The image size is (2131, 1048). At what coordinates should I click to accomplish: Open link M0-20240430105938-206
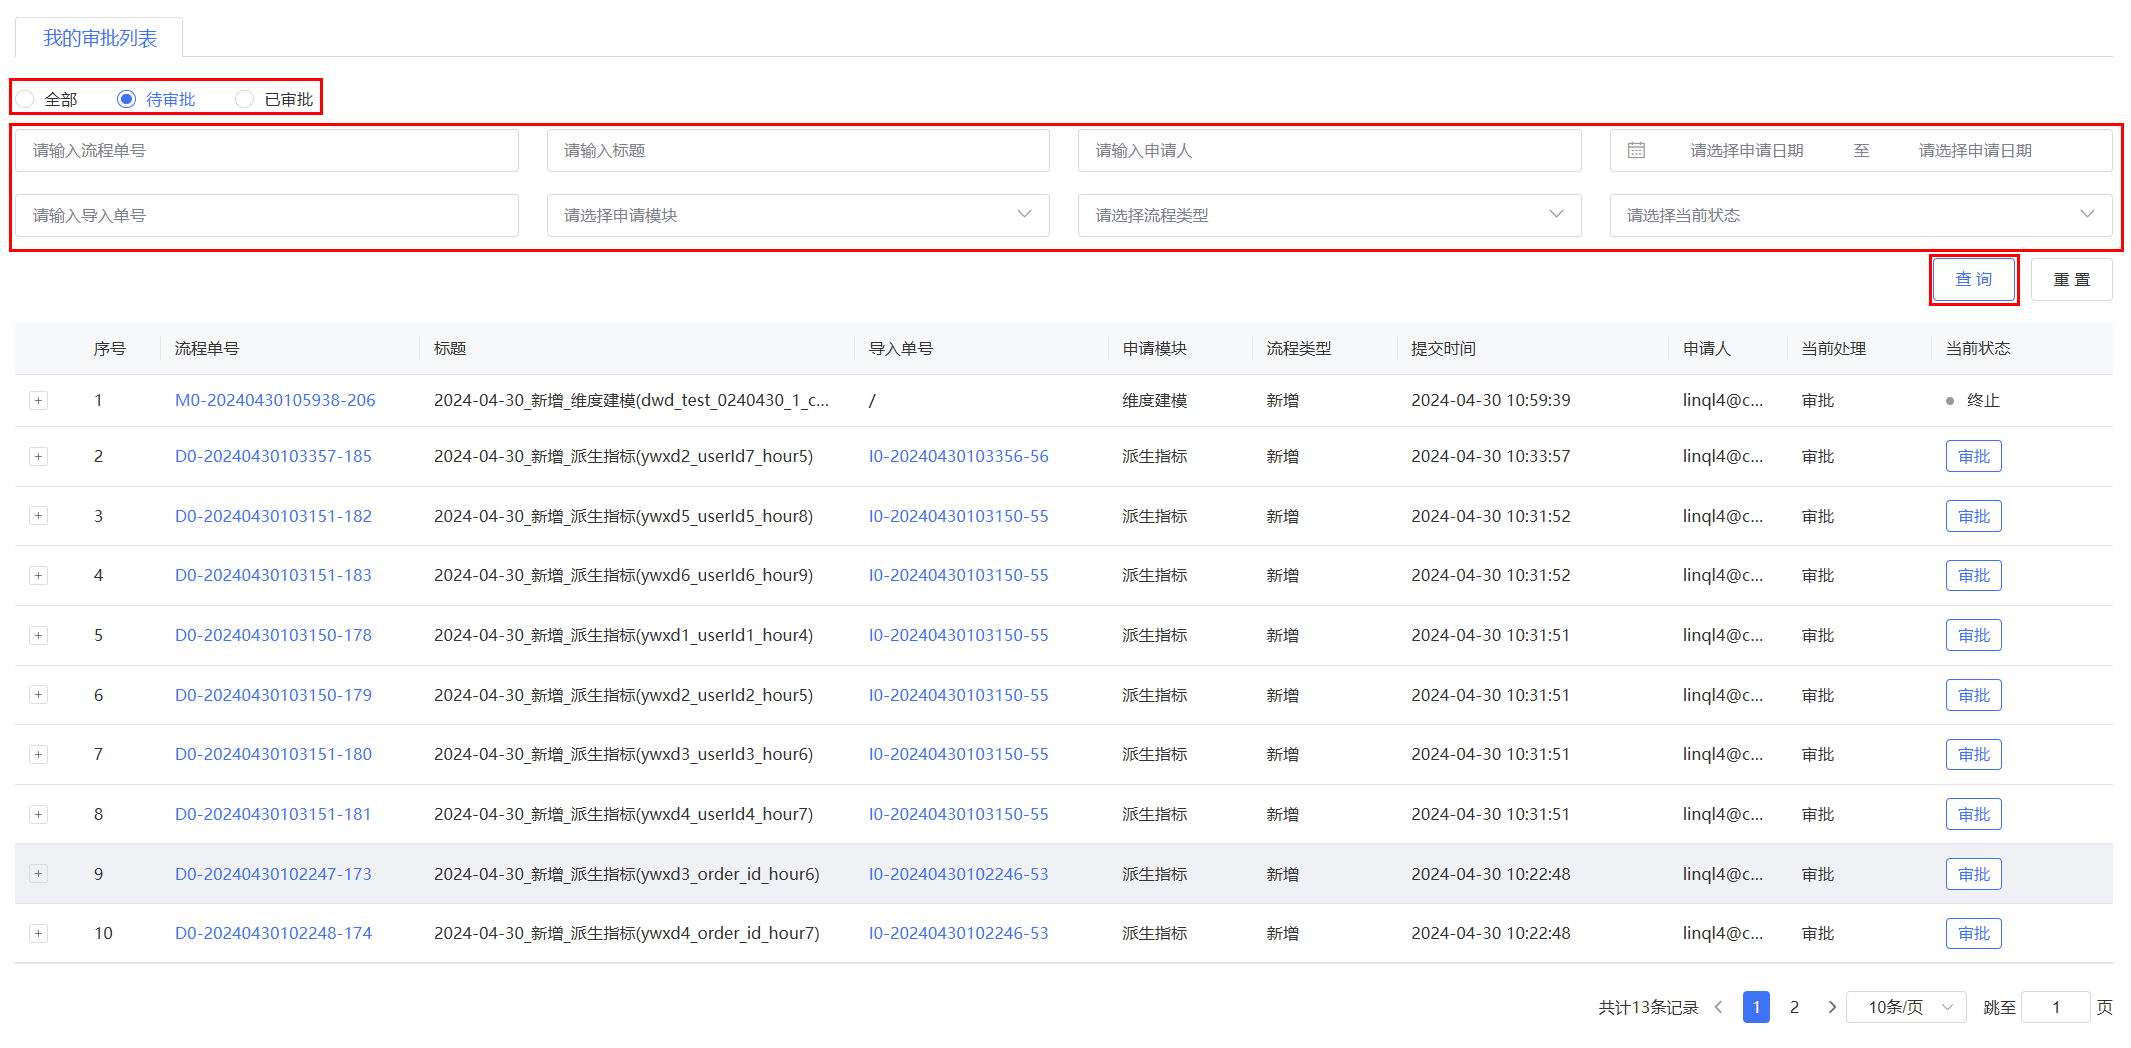(275, 400)
